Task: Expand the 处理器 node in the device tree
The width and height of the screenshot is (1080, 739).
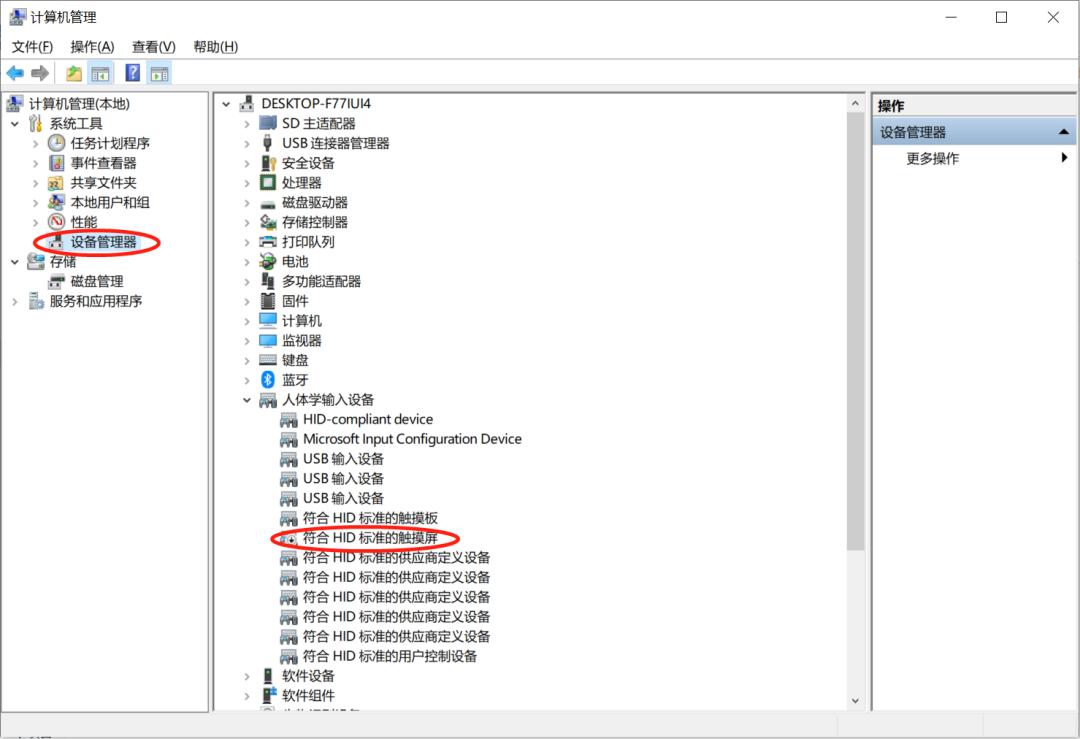Action: pyautogui.click(x=247, y=182)
